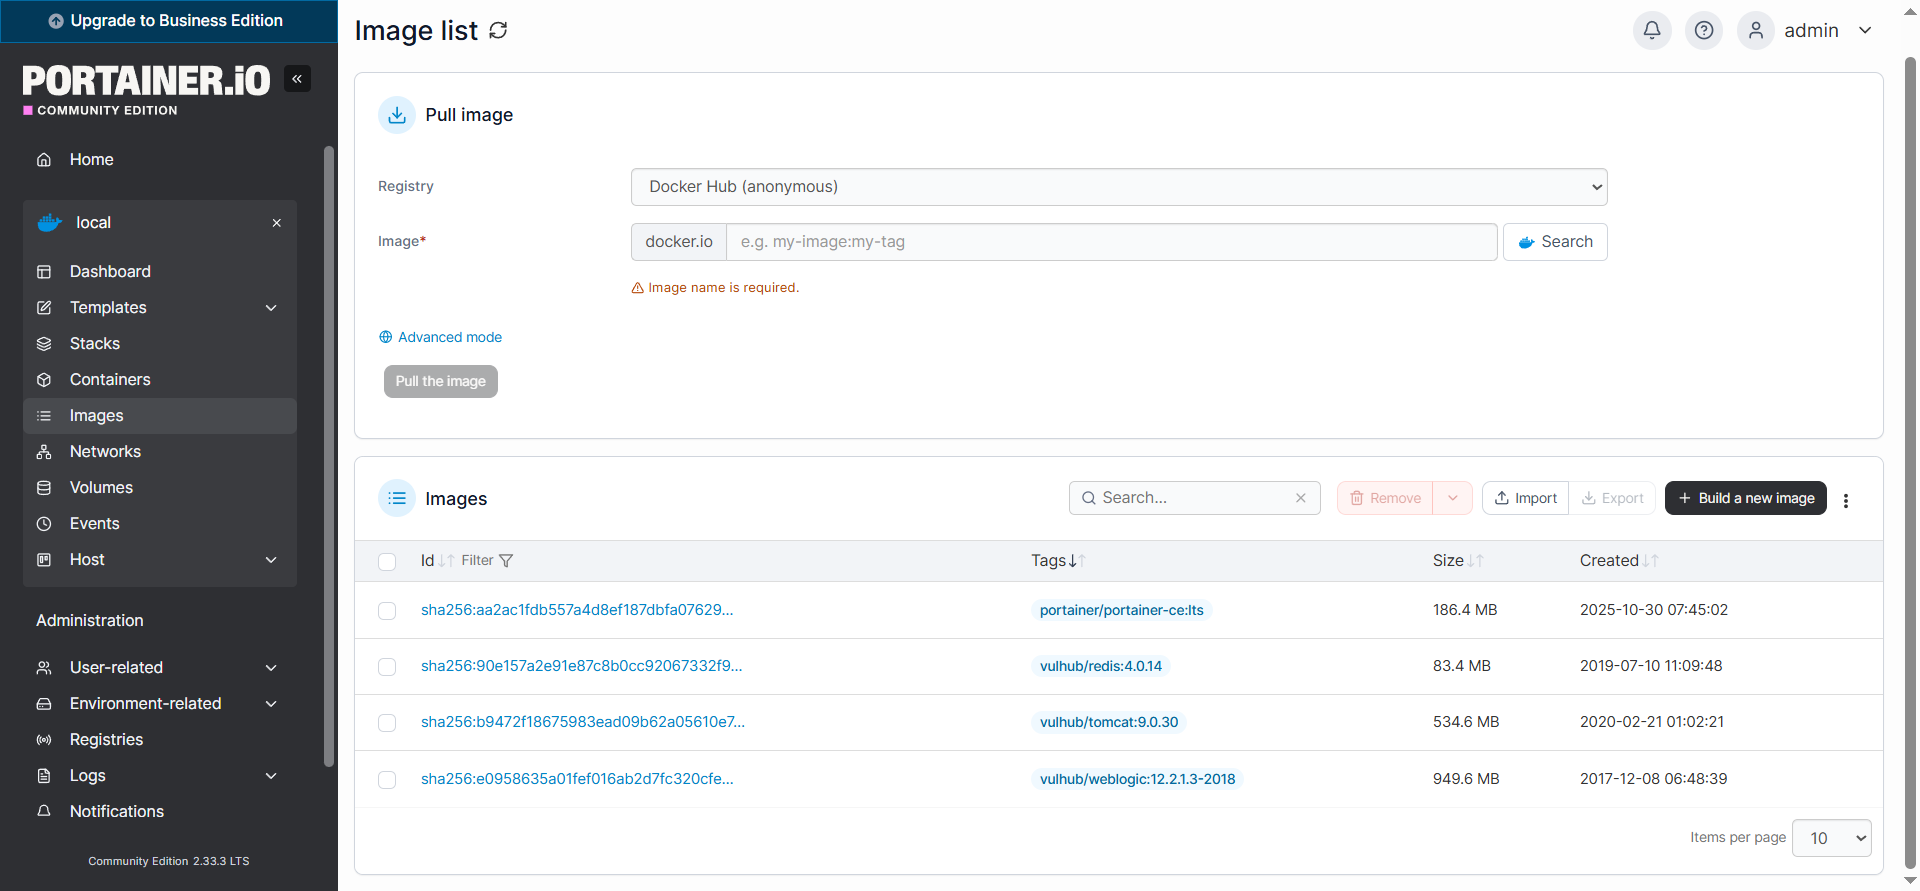Open the help question-mark icon
1920x891 pixels.
pyautogui.click(x=1704, y=31)
